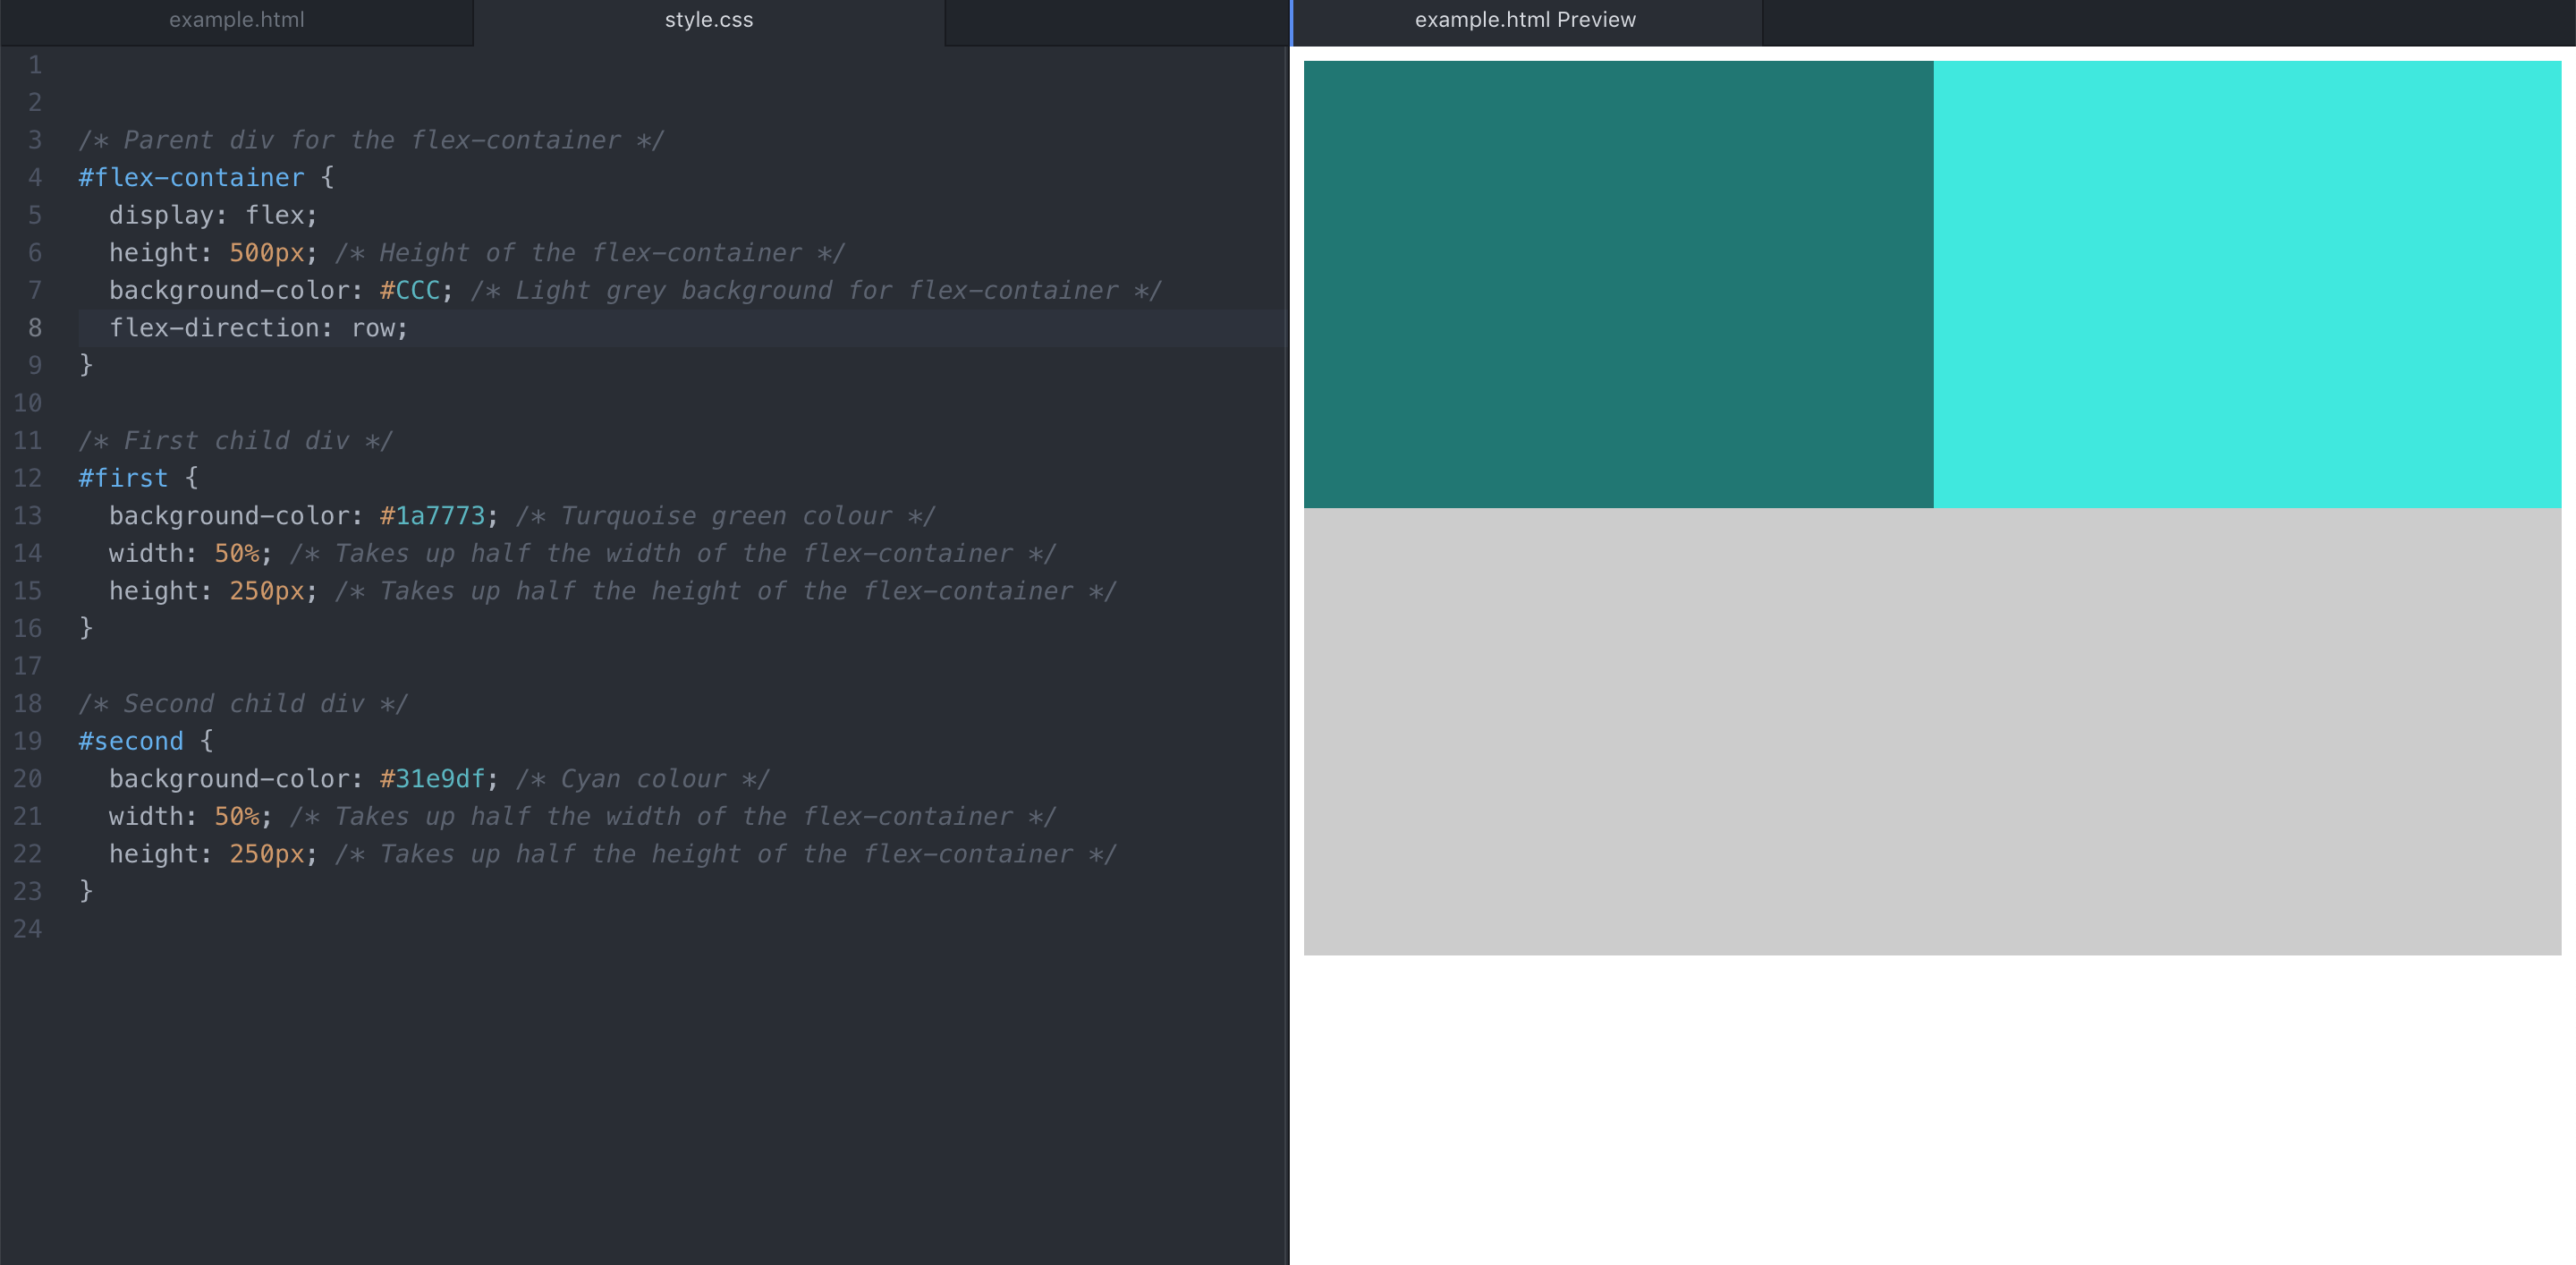Viewport: 2576px width, 1265px height.
Task: Click the Second child div comment
Action: click(243, 704)
